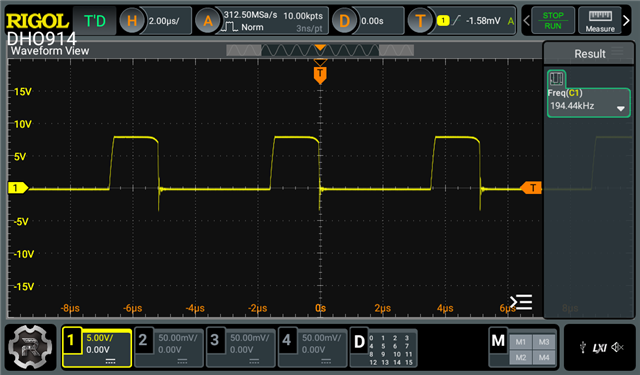Open the Horizontal timebase H icon
This screenshot has width=640, height=375.
132,20
